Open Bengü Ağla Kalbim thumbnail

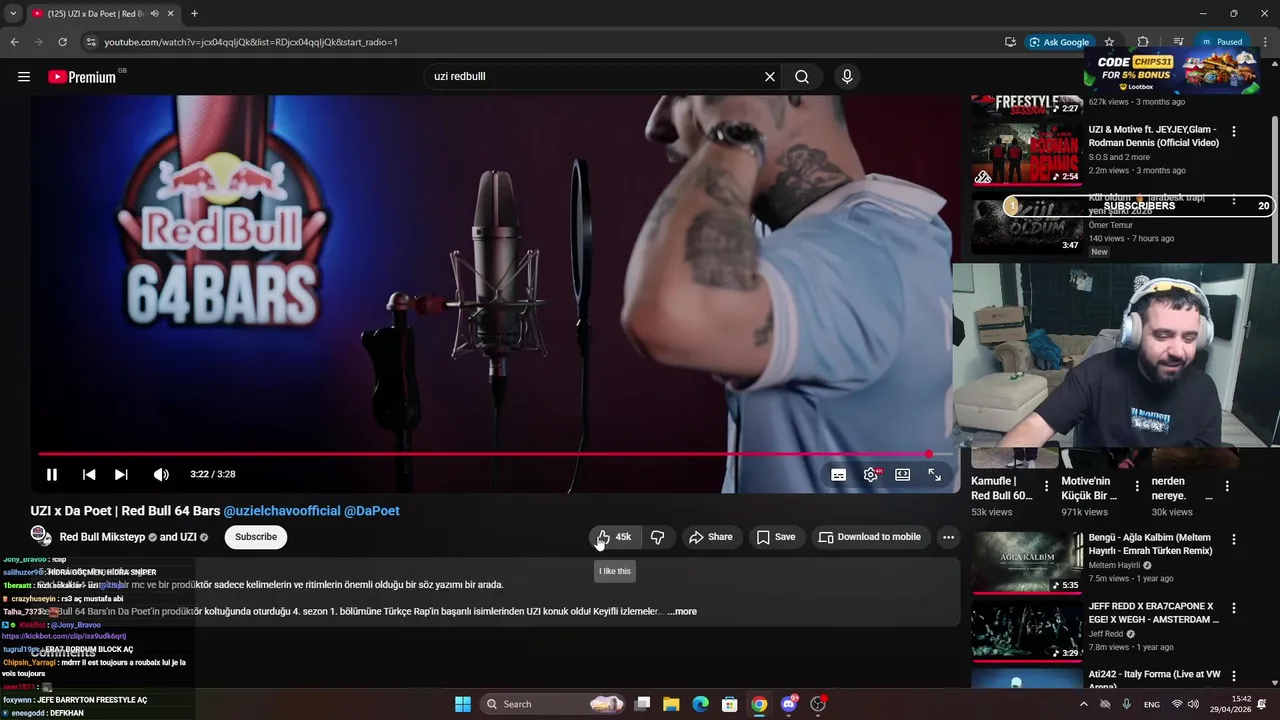pos(1027,562)
